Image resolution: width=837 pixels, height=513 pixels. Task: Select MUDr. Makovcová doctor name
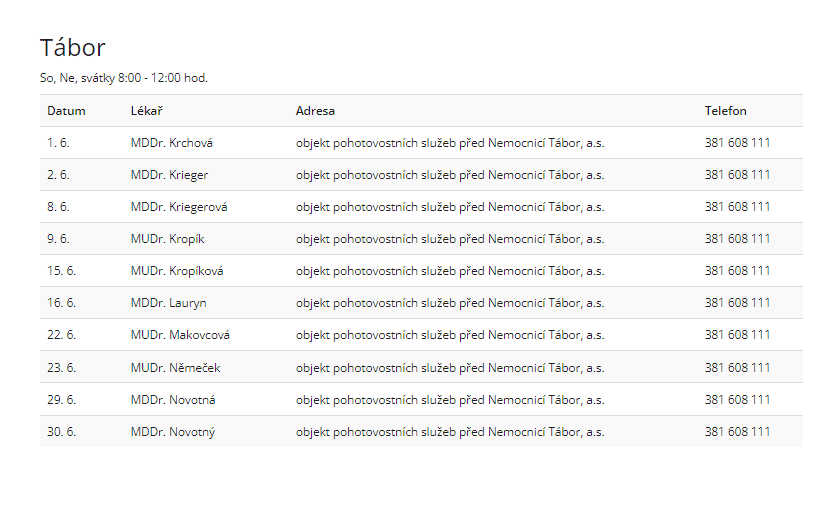pyautogui.click(x=180, y=335)
